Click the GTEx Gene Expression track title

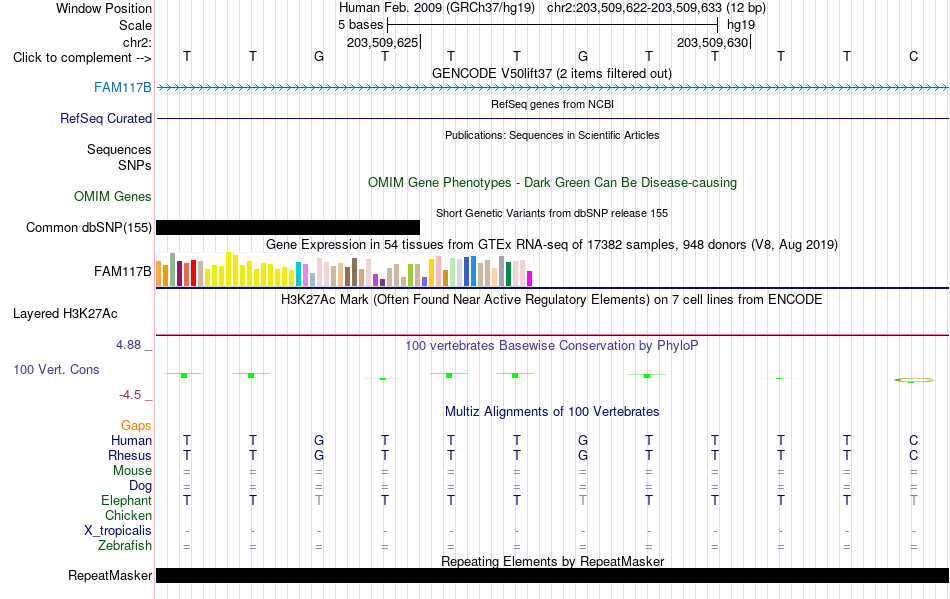point(552,245)
